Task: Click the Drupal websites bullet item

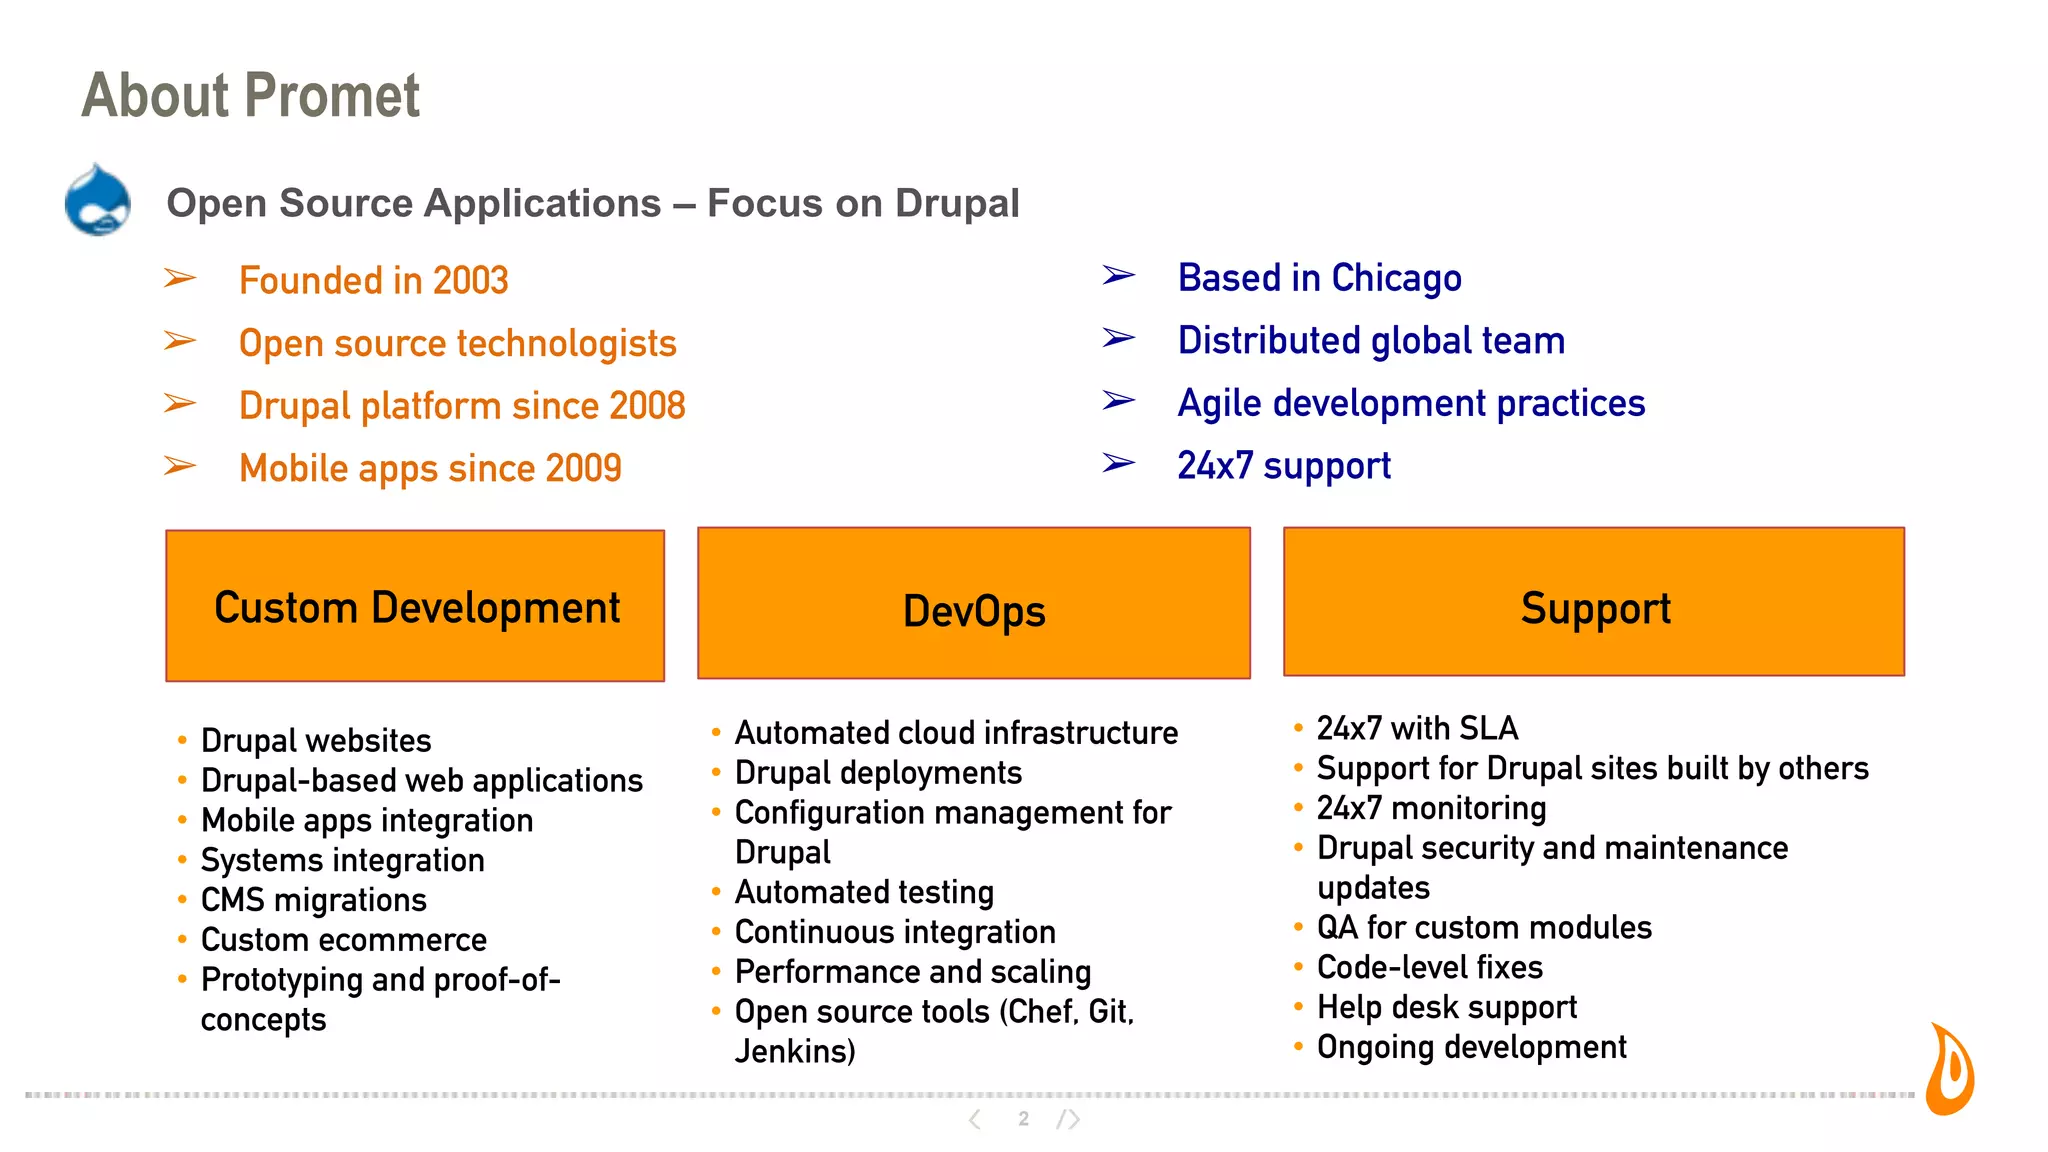Action: (315, 741)
